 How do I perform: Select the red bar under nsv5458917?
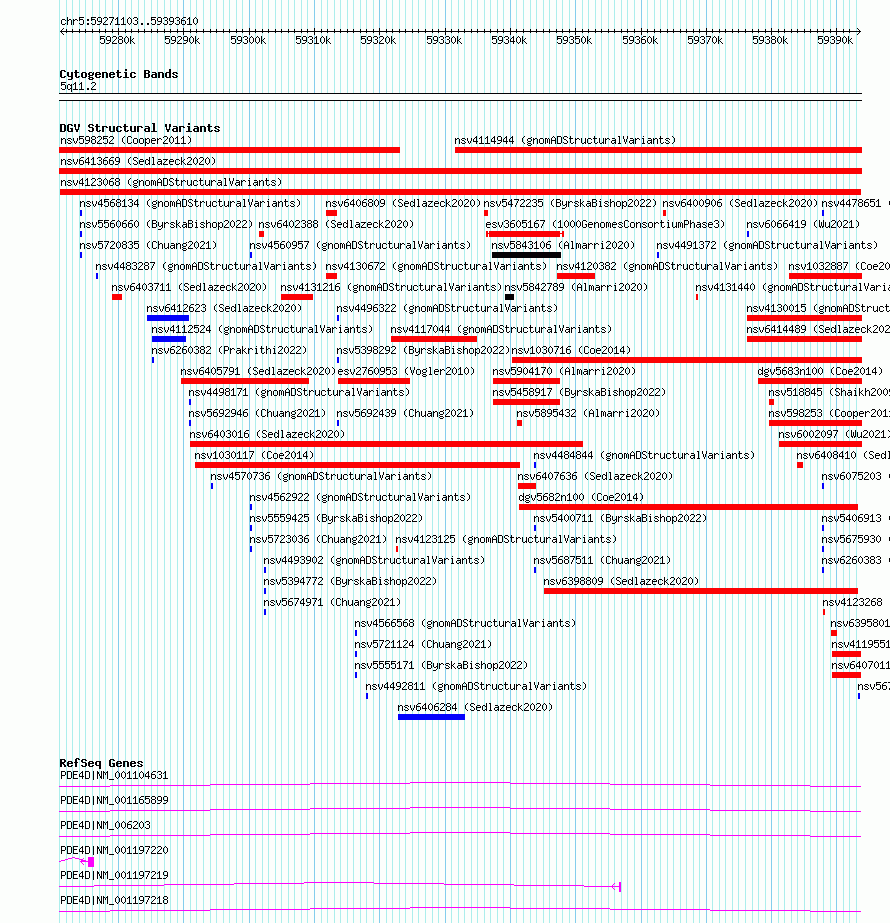coord(526,402)
